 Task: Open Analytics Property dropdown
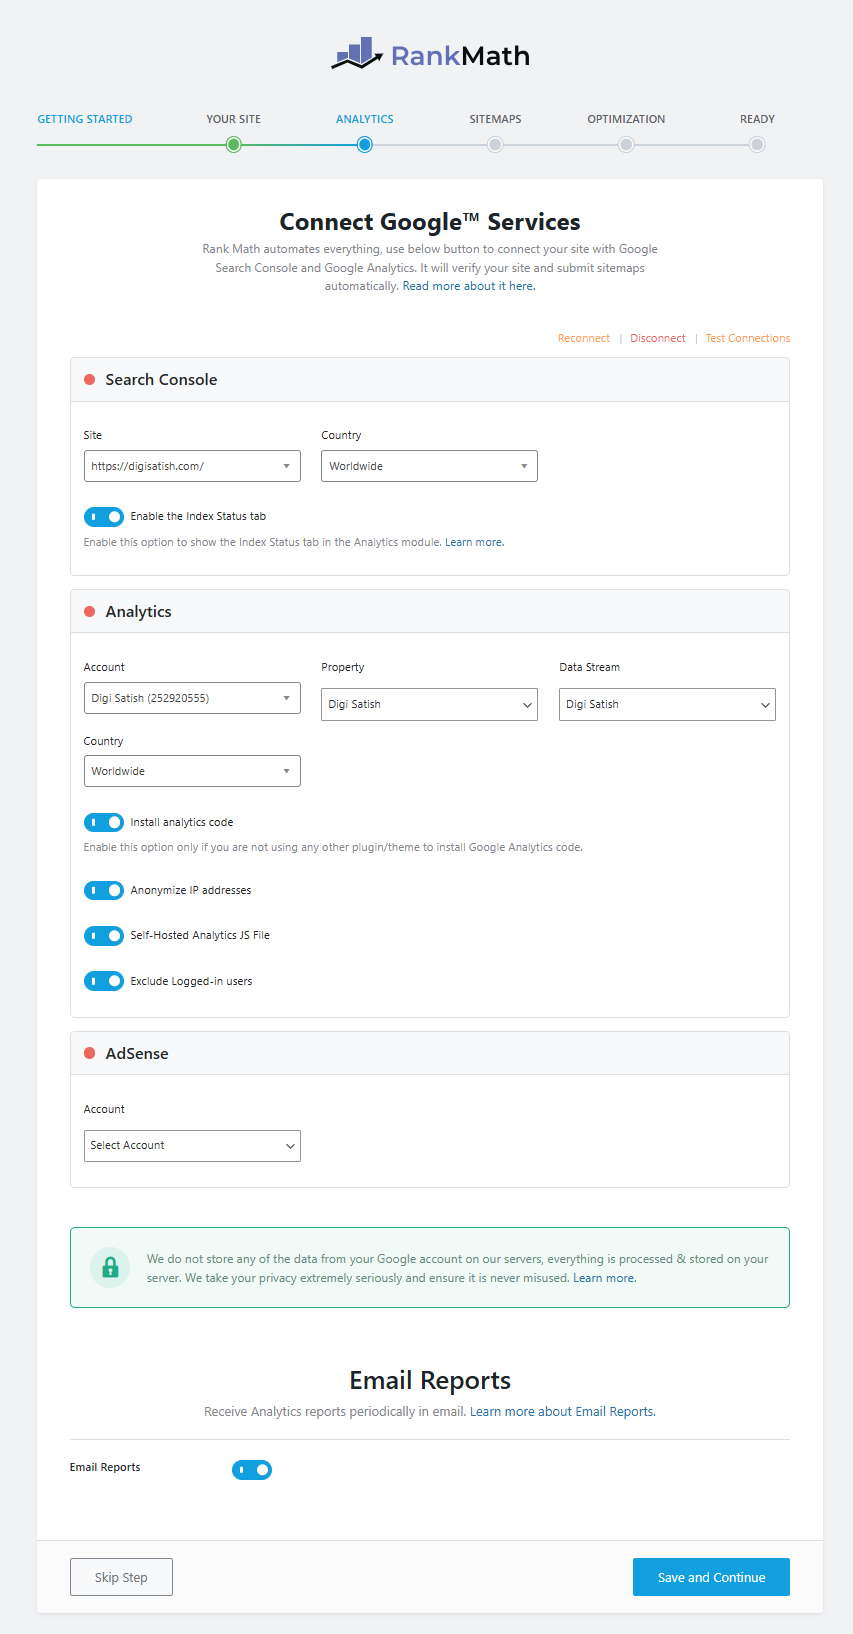(429, 704)
